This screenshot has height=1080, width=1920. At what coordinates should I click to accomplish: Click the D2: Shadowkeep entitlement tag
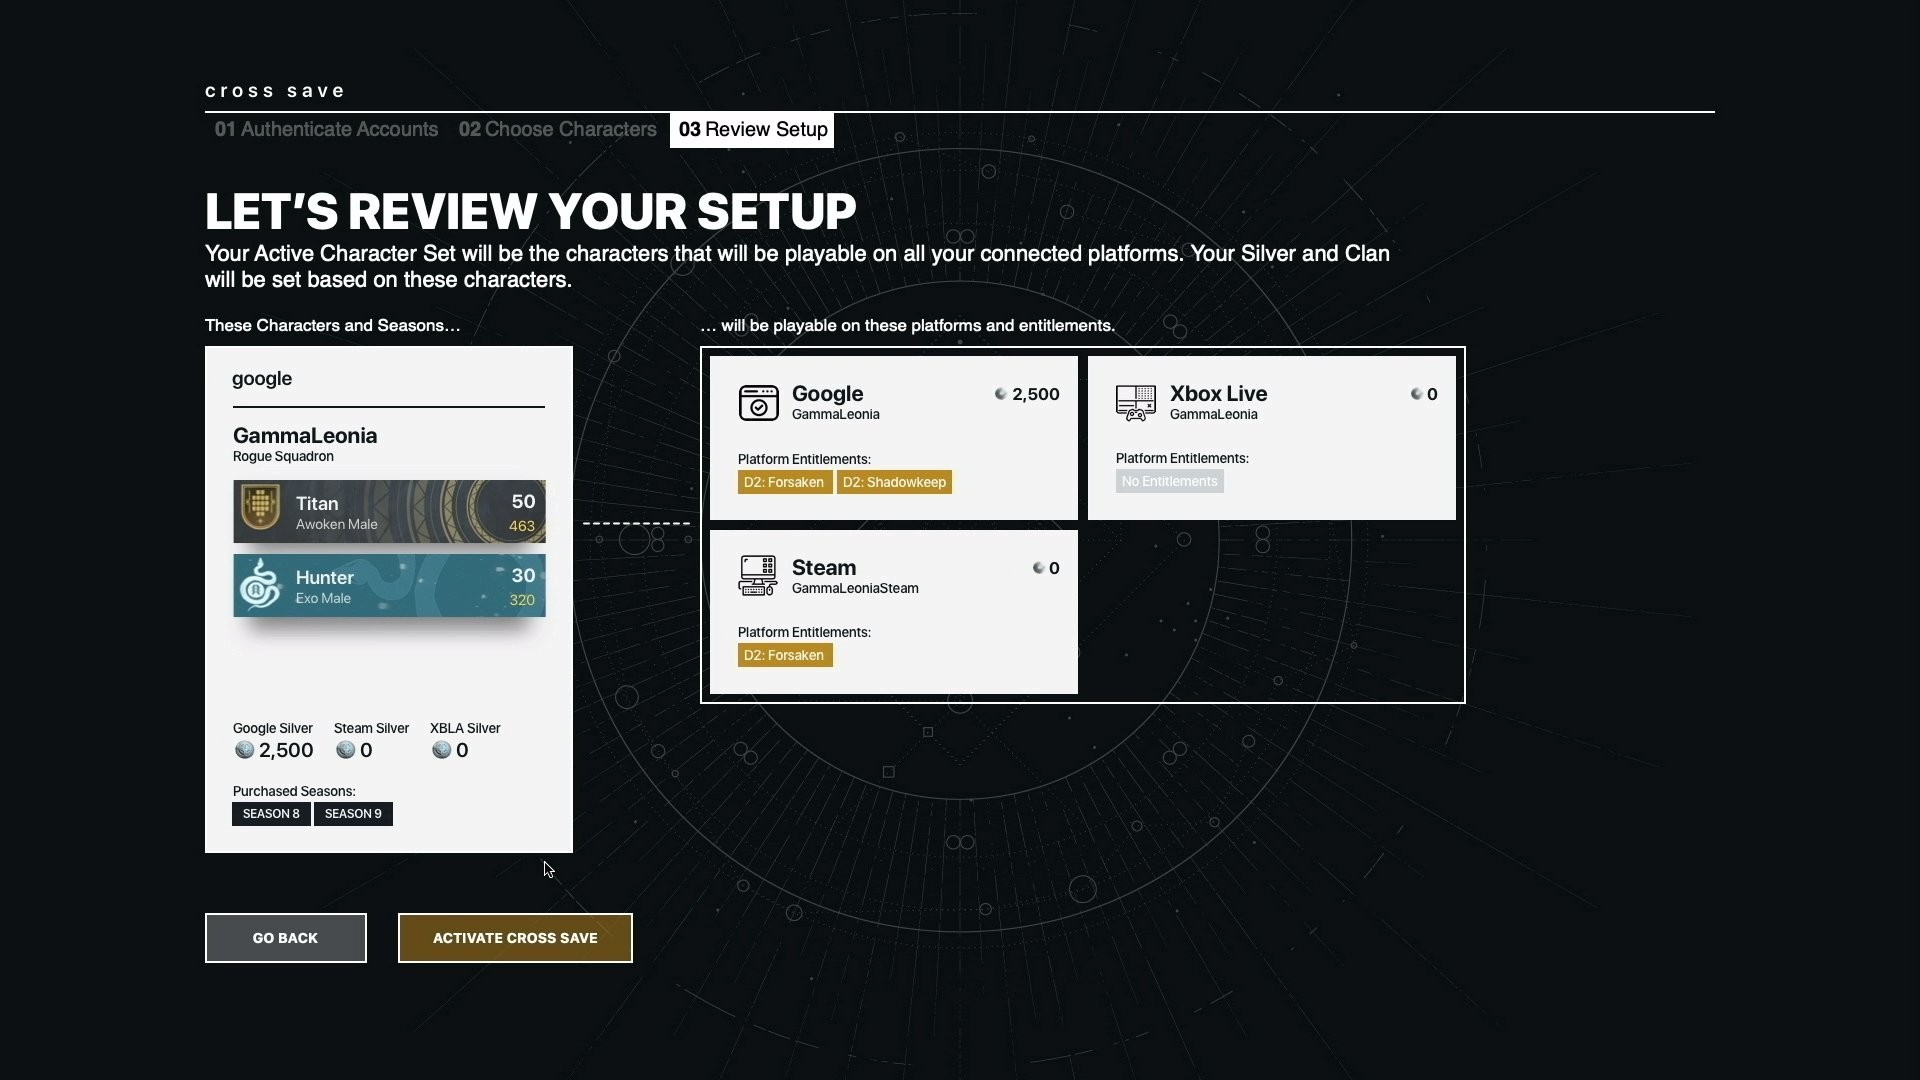894,482
